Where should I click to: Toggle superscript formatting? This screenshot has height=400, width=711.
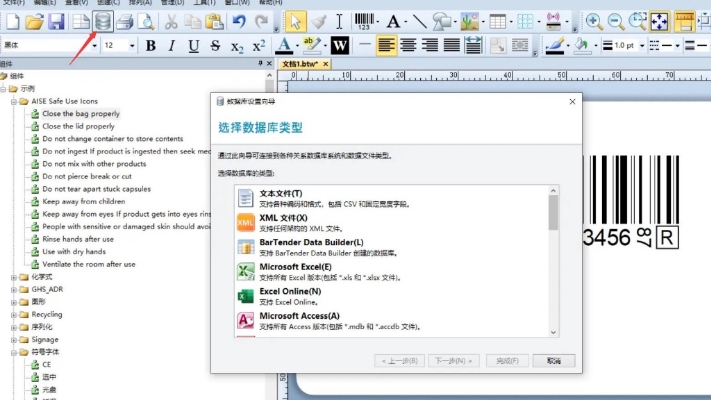tap(258, 45)
